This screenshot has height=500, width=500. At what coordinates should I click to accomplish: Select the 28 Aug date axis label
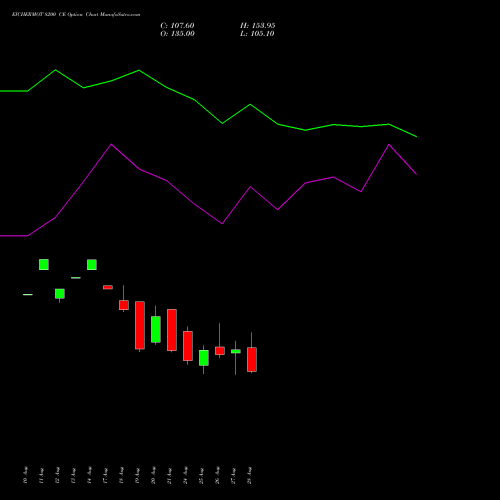250,475
